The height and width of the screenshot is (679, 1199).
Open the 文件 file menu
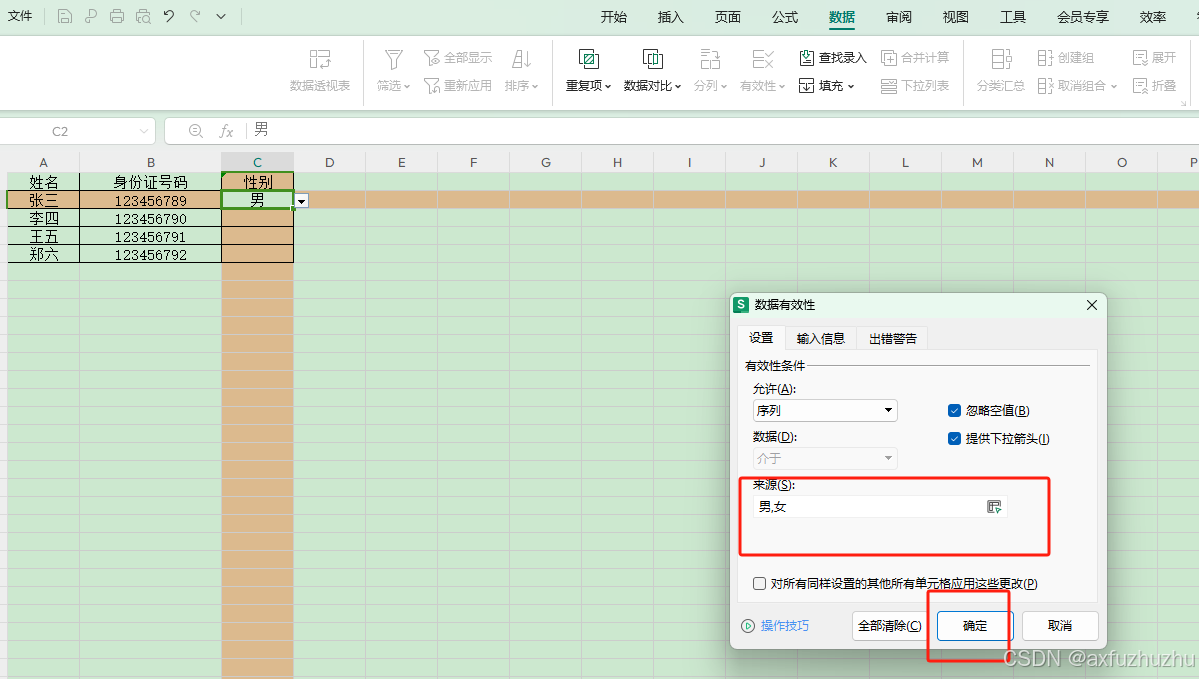[20, 16]
